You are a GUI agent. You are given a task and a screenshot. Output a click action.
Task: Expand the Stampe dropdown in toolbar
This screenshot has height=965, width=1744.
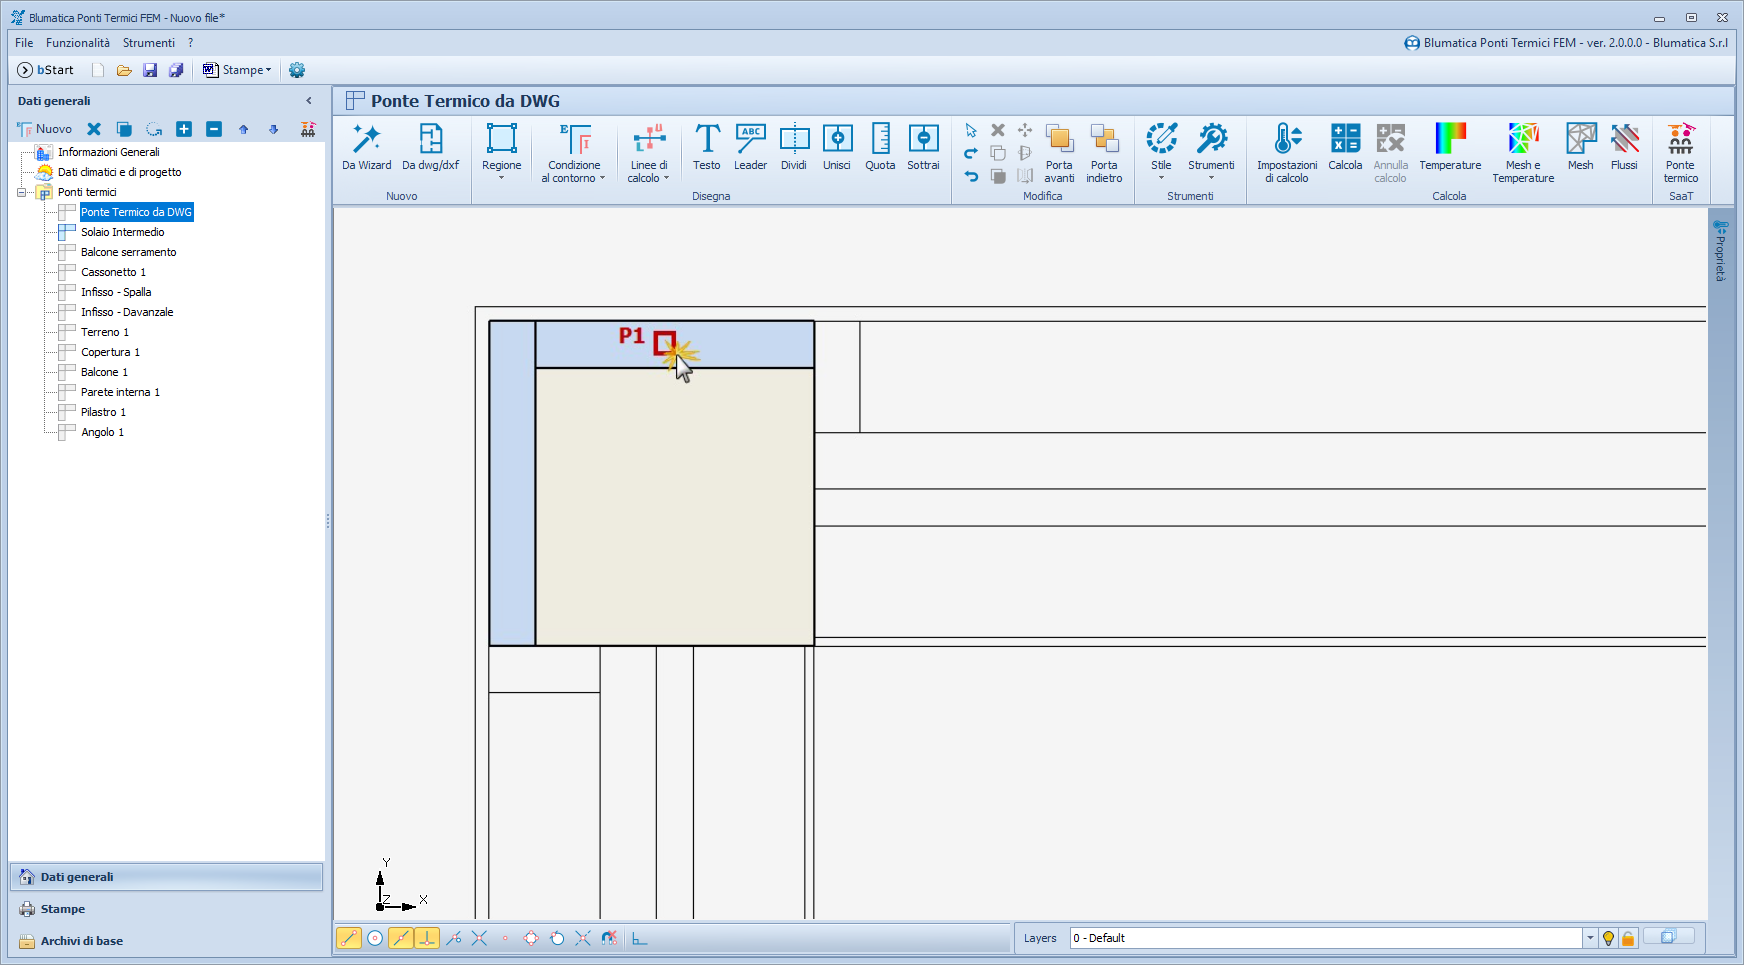(268, 70)
